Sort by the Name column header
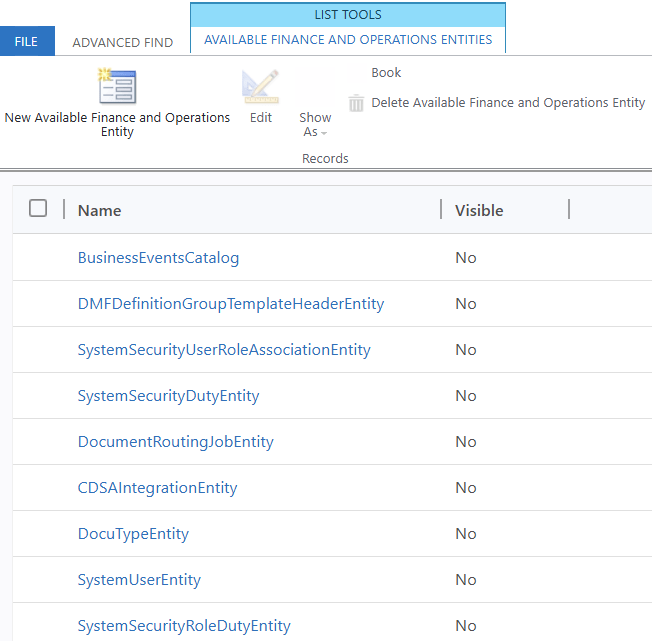 [100, 210]
